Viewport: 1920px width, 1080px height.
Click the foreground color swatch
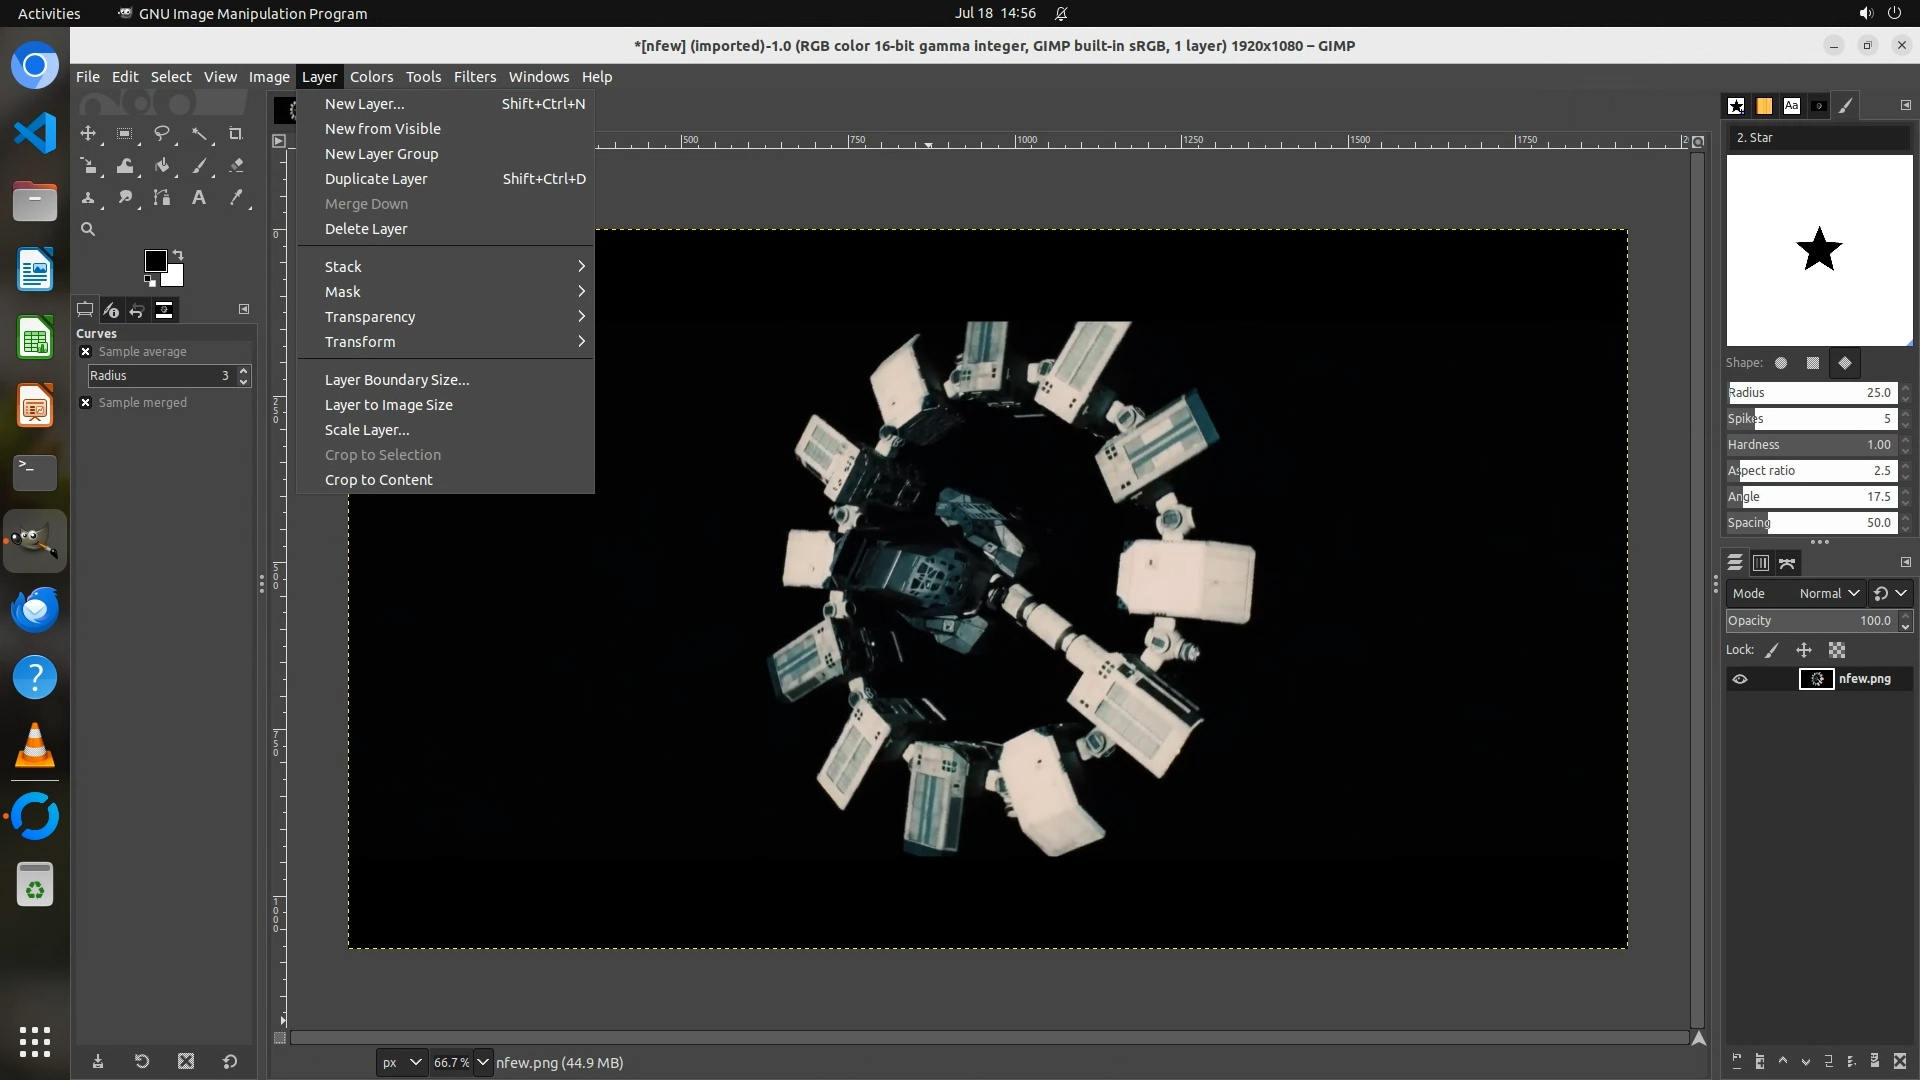point(155,261)
